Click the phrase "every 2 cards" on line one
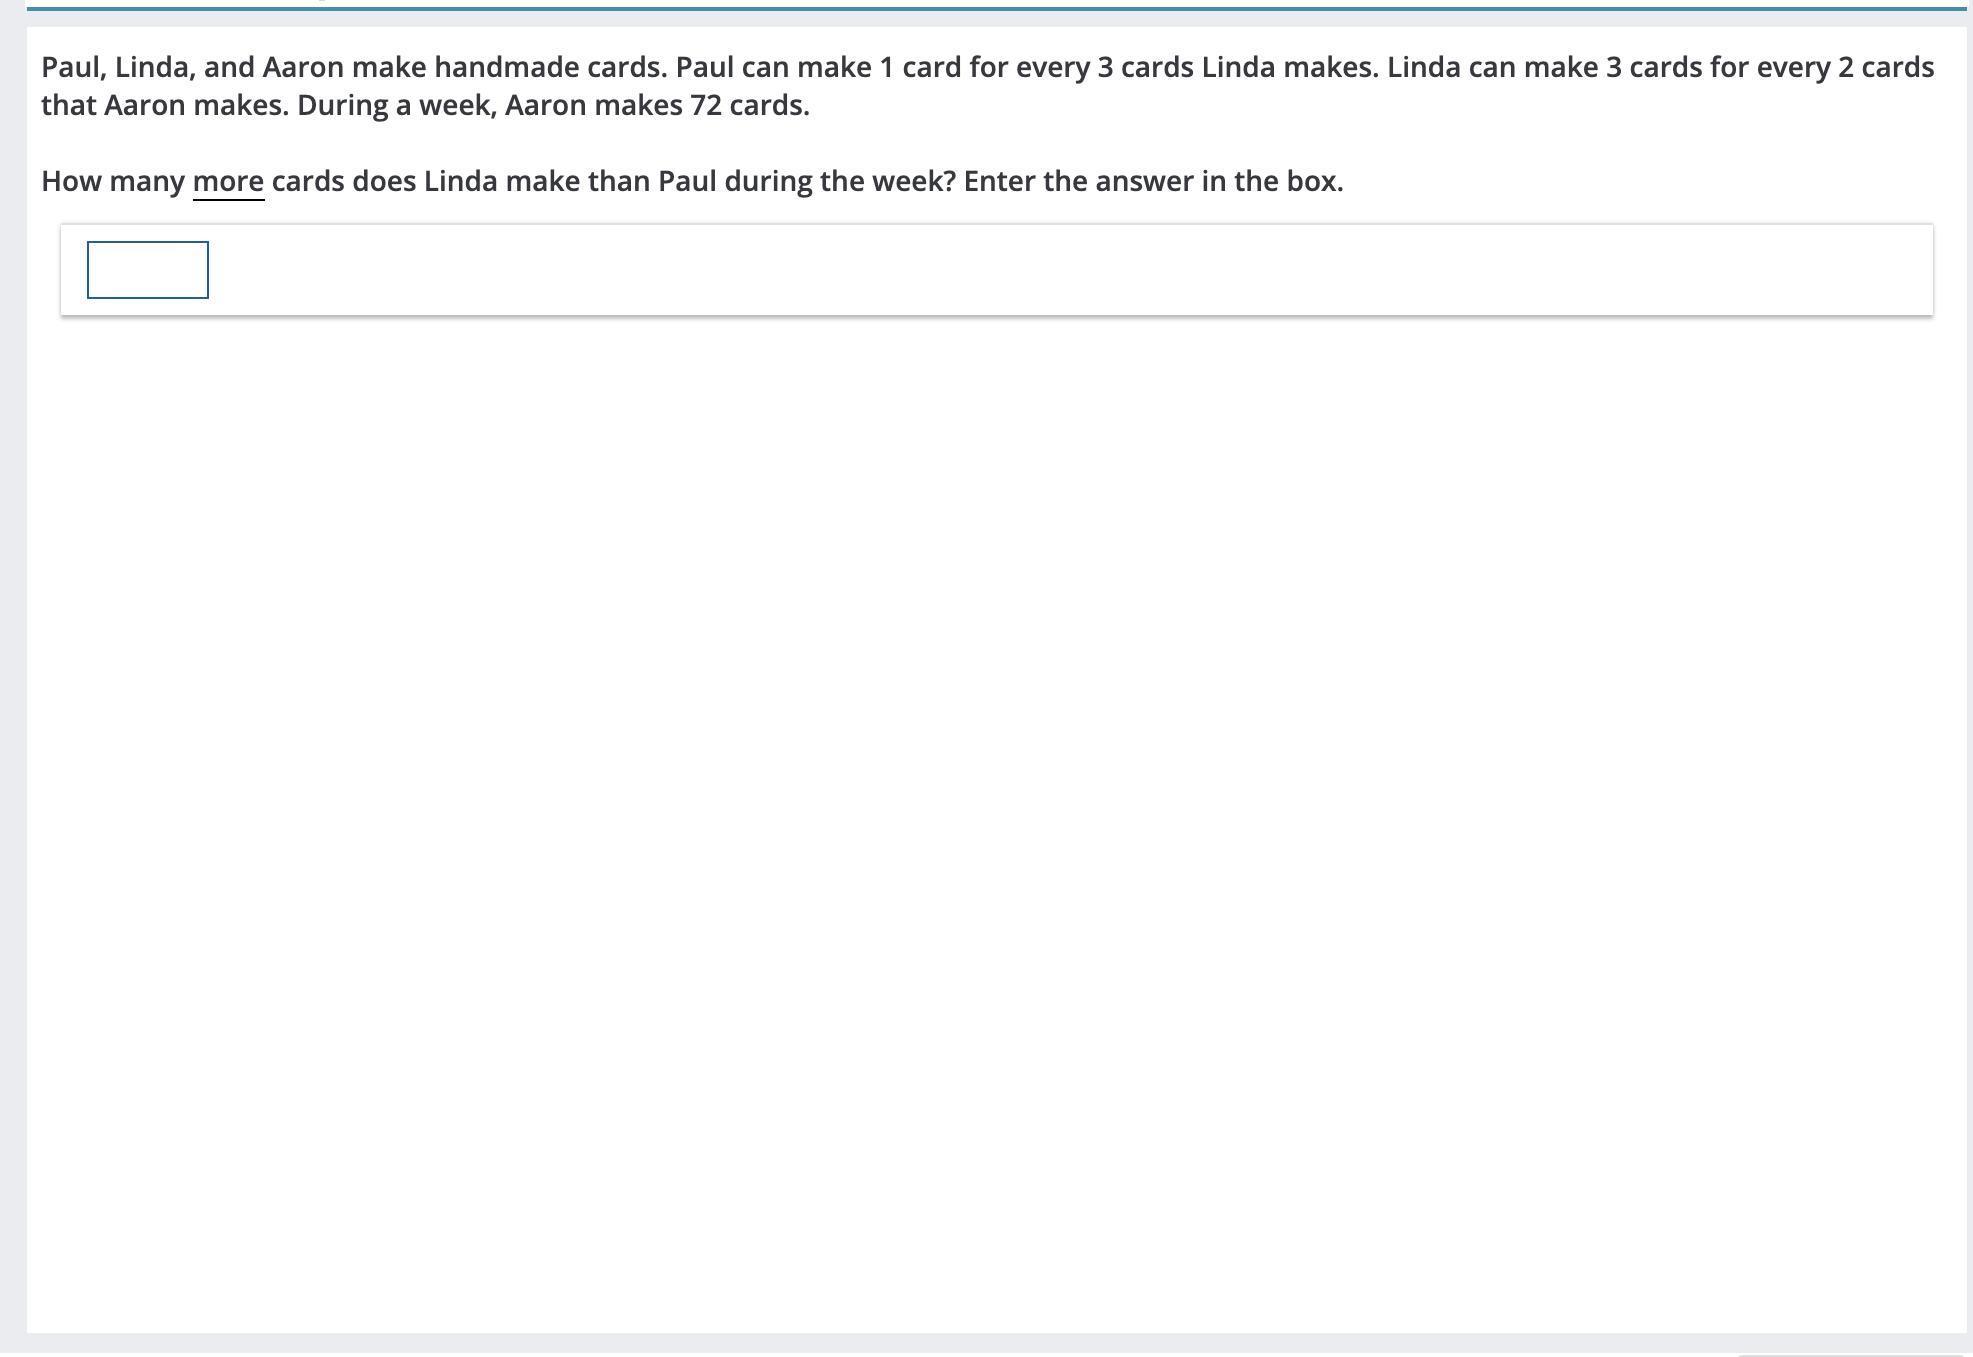 tap(1845, 68)
